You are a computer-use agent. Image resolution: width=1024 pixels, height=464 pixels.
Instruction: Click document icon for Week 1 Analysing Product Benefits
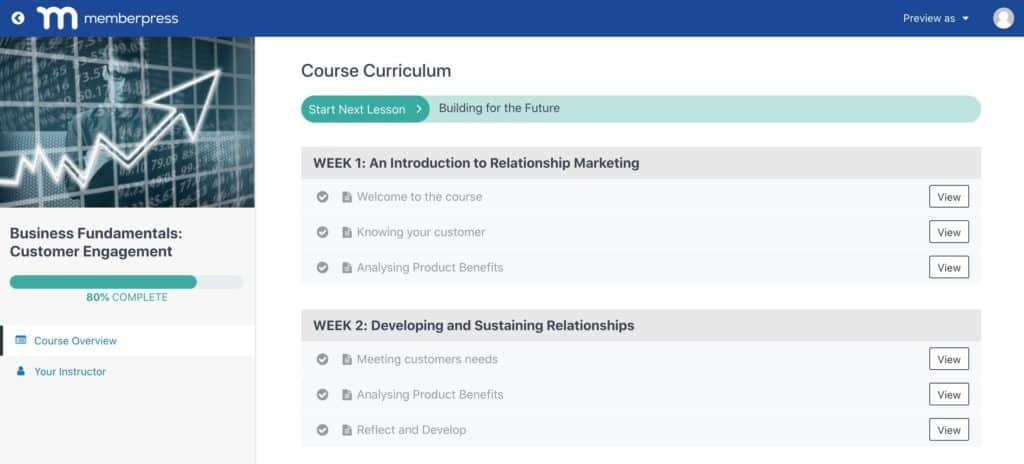click(x=347, y=267)
